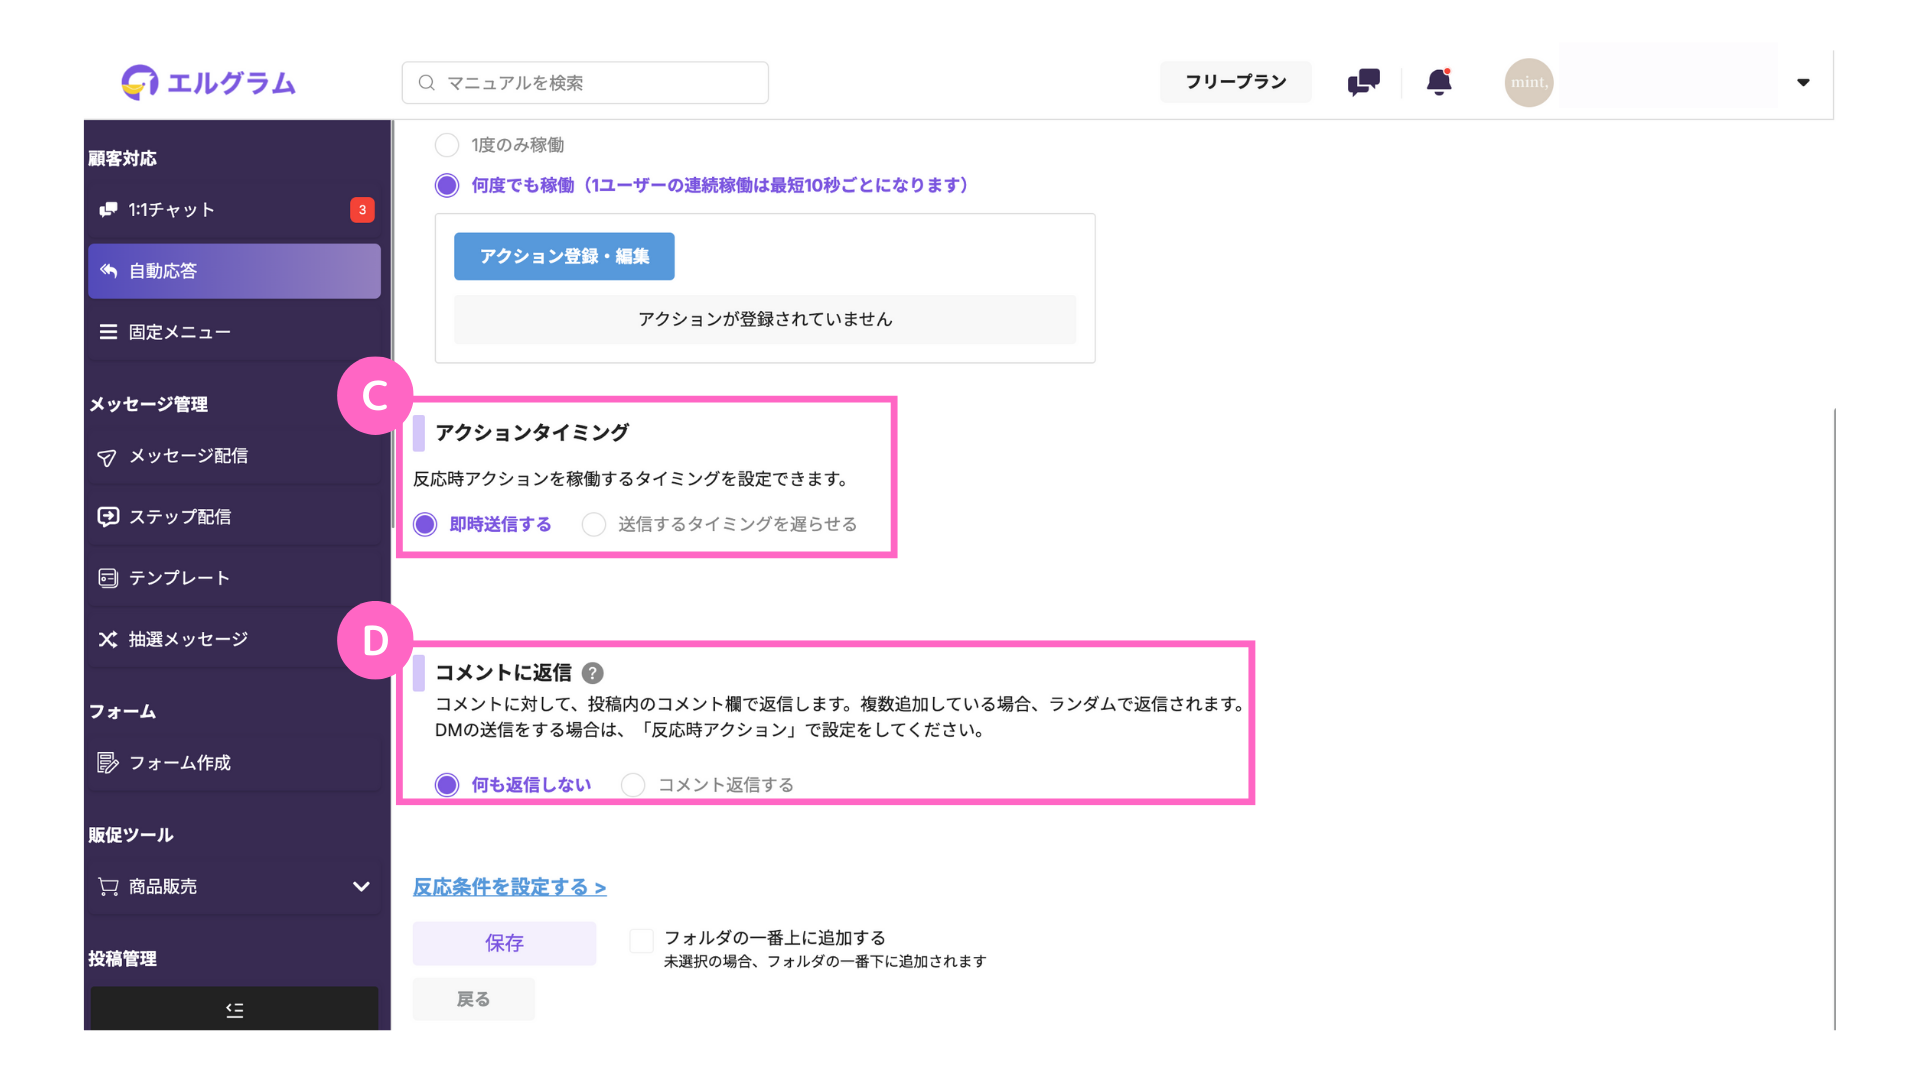Viewport: 1920px width, 1080px height.
Task: Click the エルグラム logo
Action: coord(208,82)
